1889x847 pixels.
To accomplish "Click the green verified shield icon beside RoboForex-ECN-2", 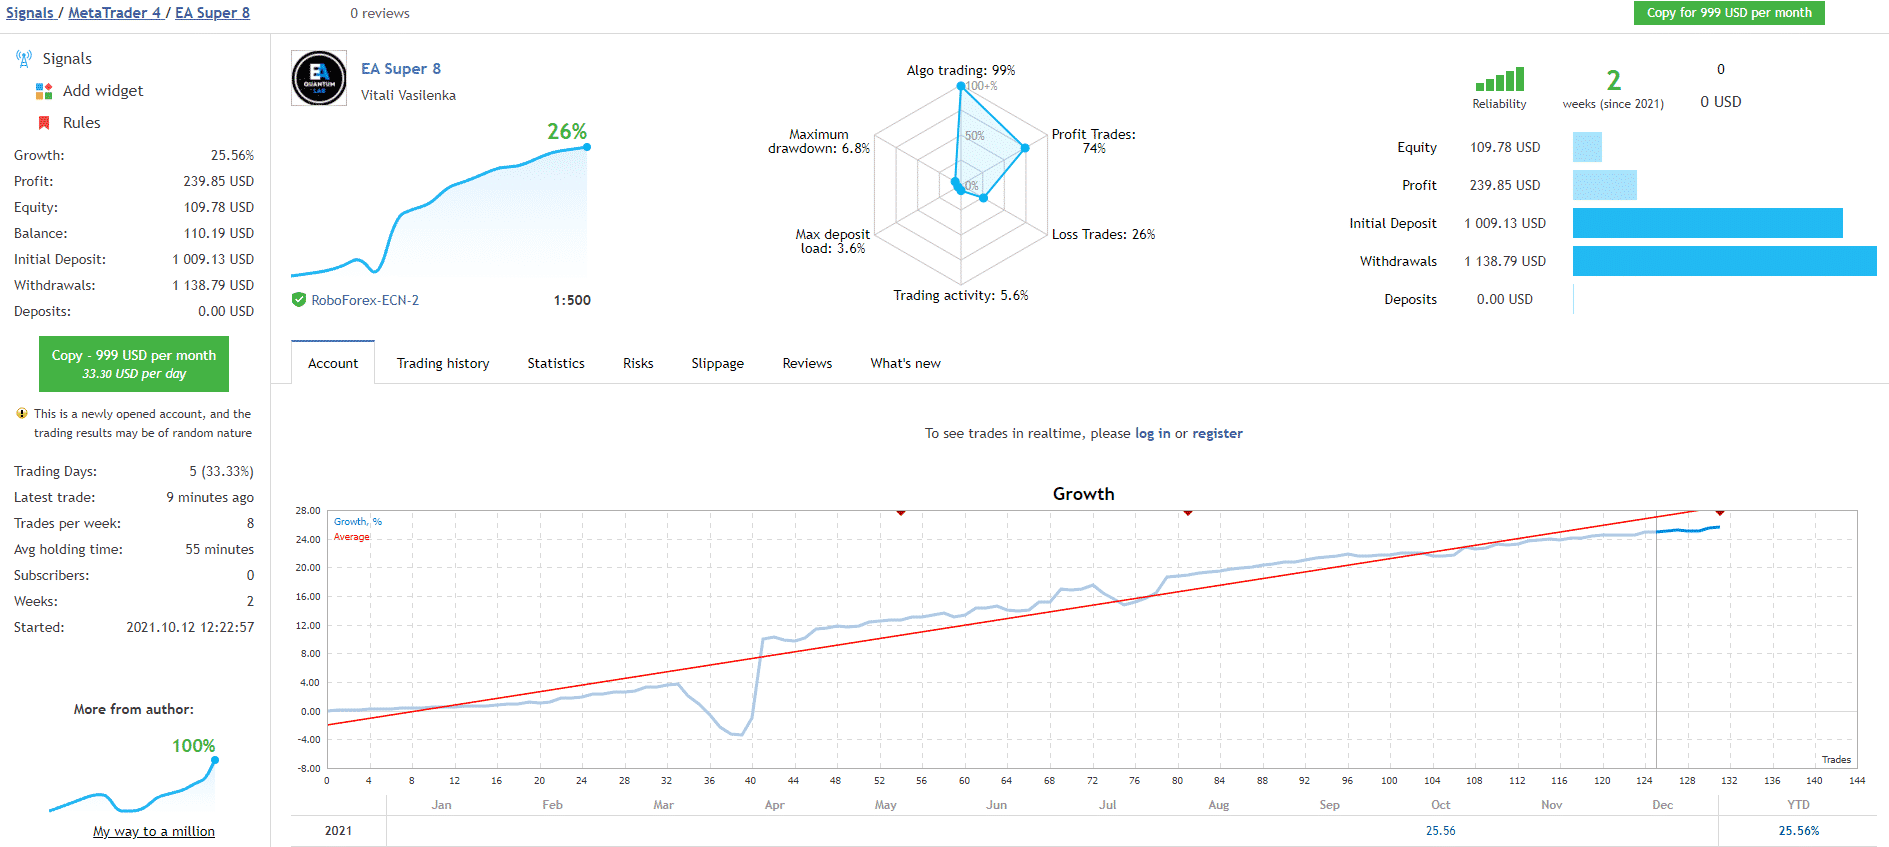I will [x=298, y=299].
